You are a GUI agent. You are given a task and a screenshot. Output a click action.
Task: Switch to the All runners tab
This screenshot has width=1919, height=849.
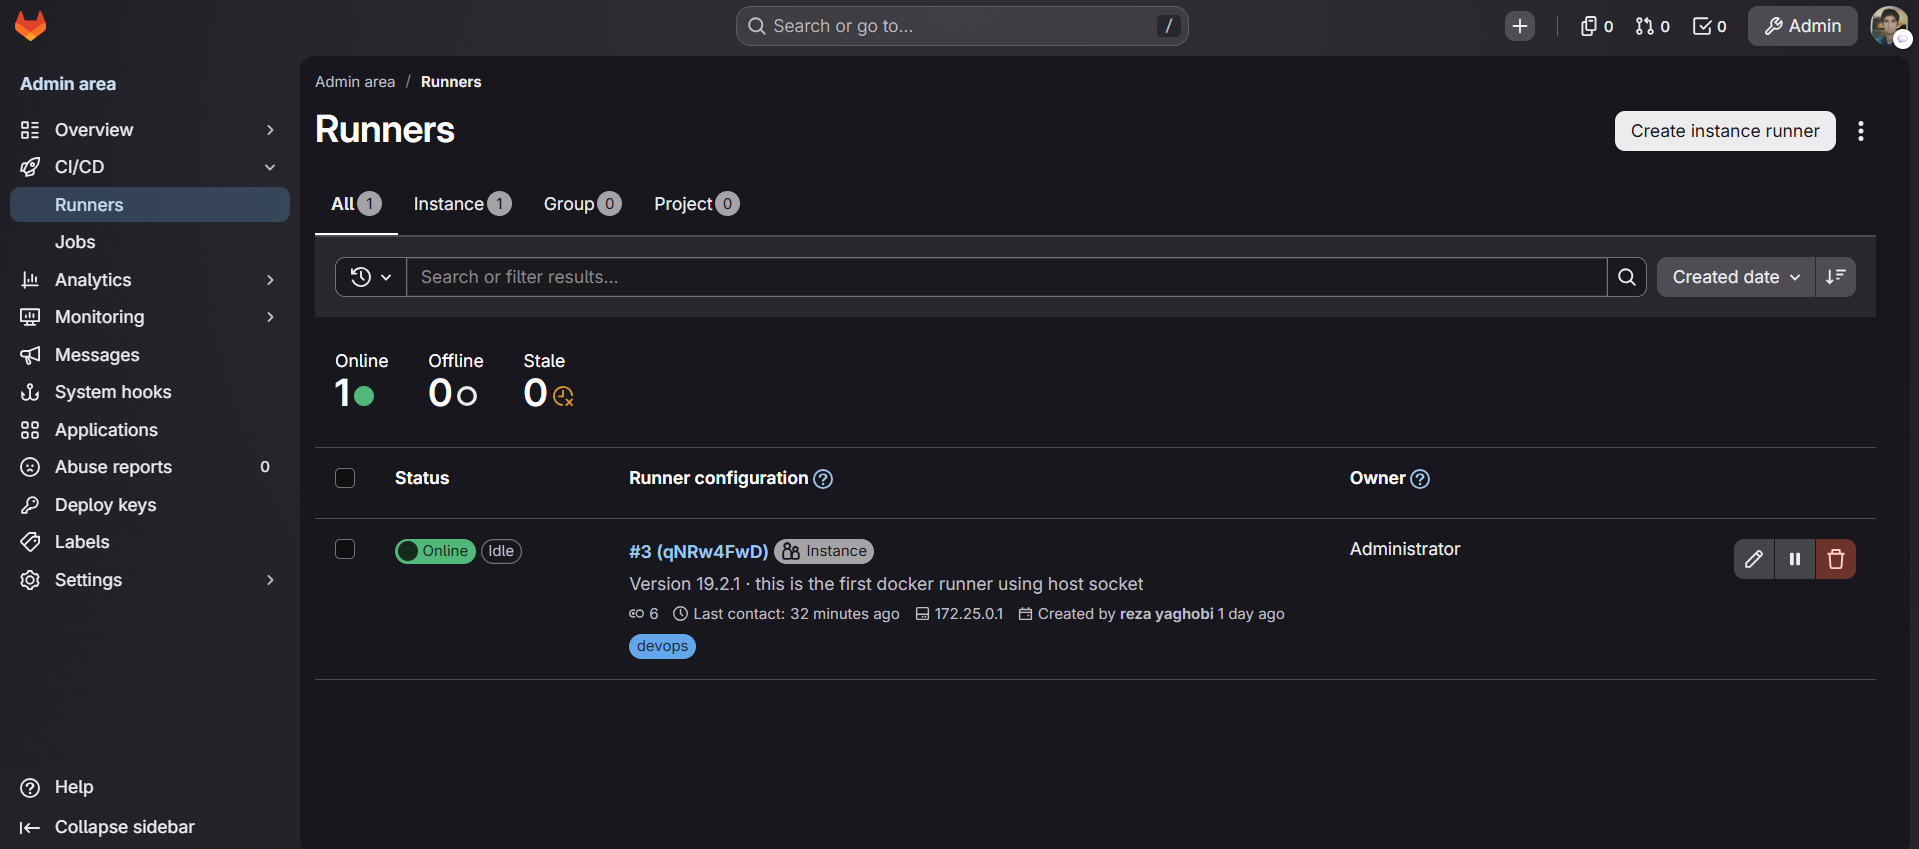click(356, 204)
